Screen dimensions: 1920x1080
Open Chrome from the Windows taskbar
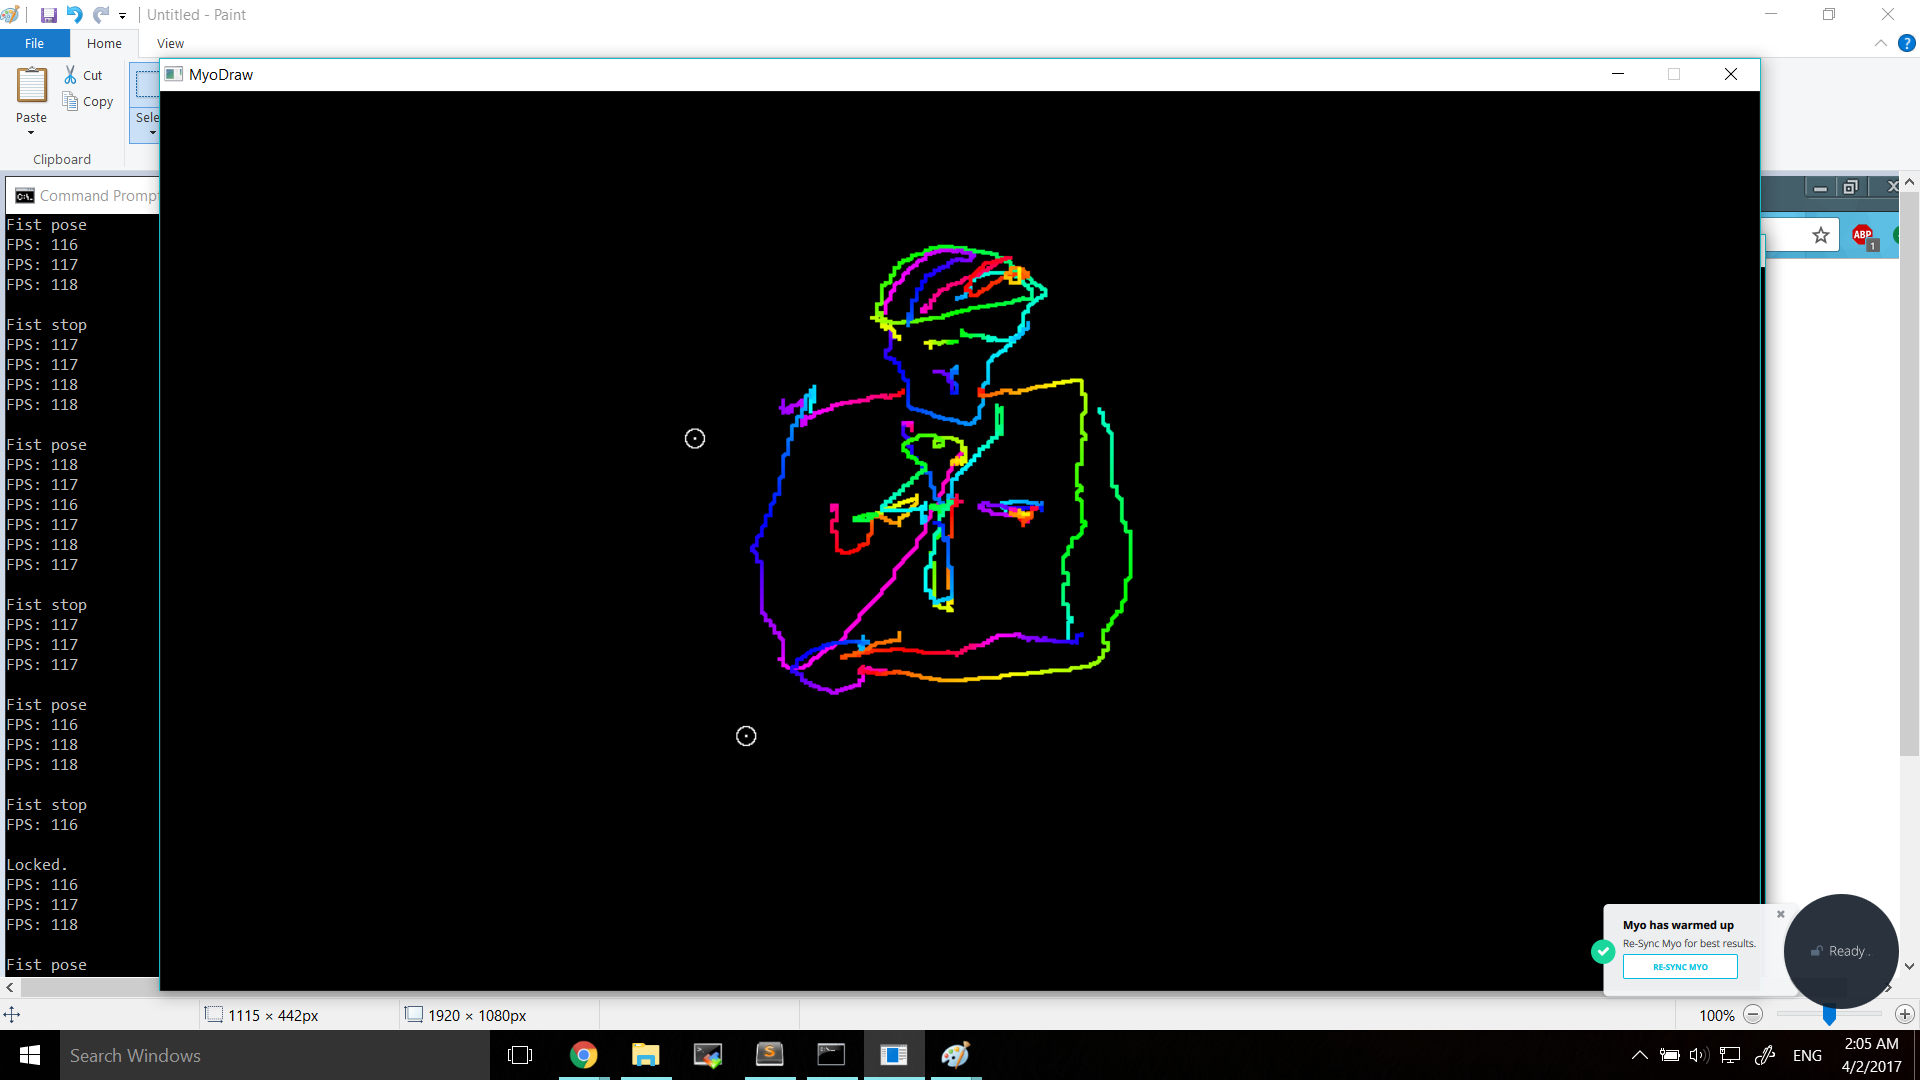(x=584, y=1055)
